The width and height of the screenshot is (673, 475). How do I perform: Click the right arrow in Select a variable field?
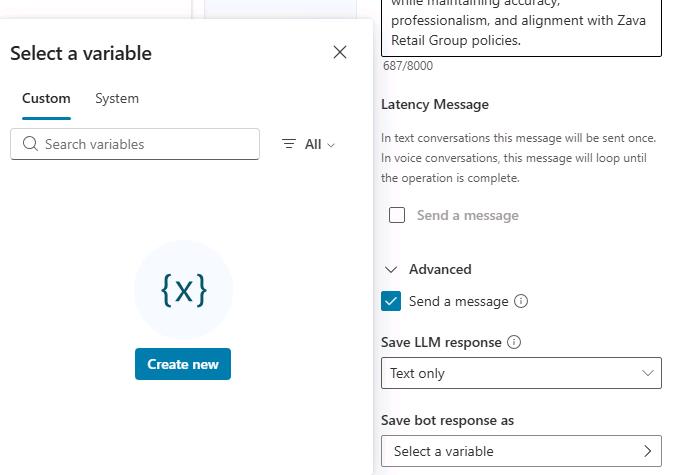tap(648, 451)
